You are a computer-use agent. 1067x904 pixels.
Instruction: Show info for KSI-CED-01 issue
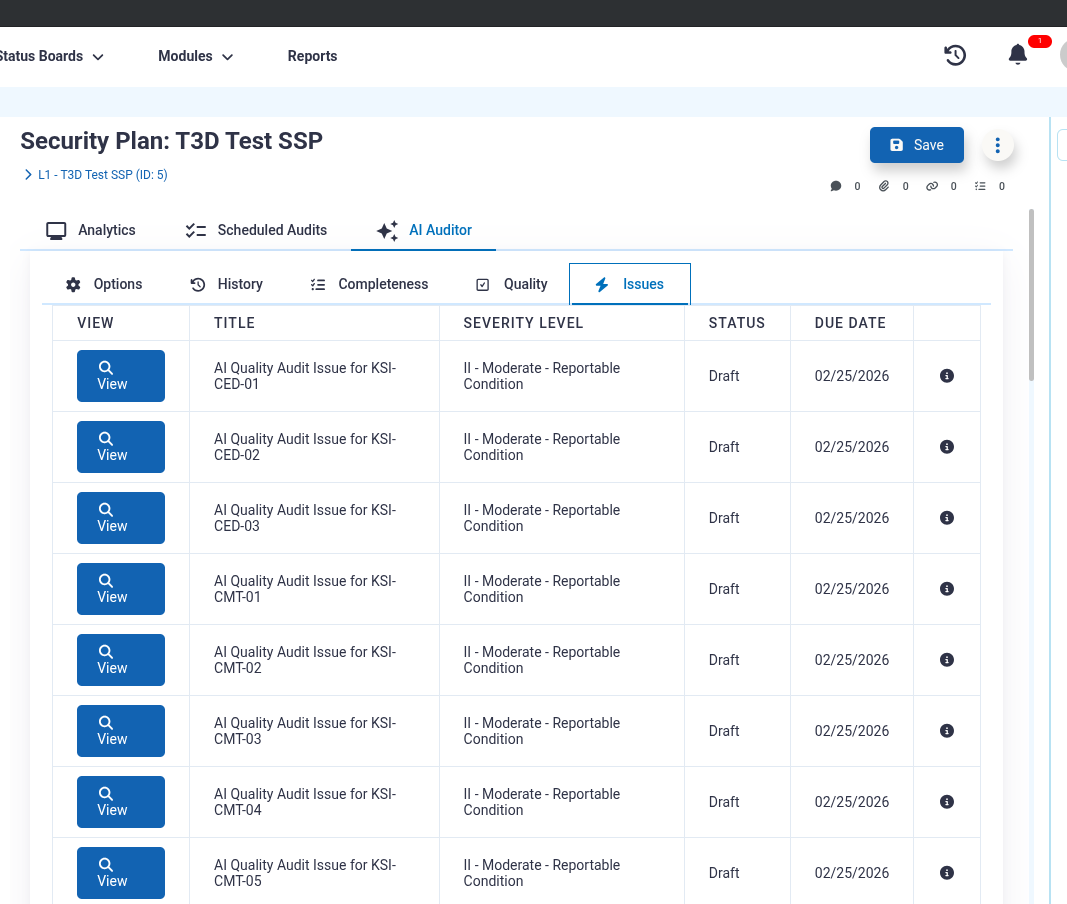pyautogui.click(x=947, y=376)
